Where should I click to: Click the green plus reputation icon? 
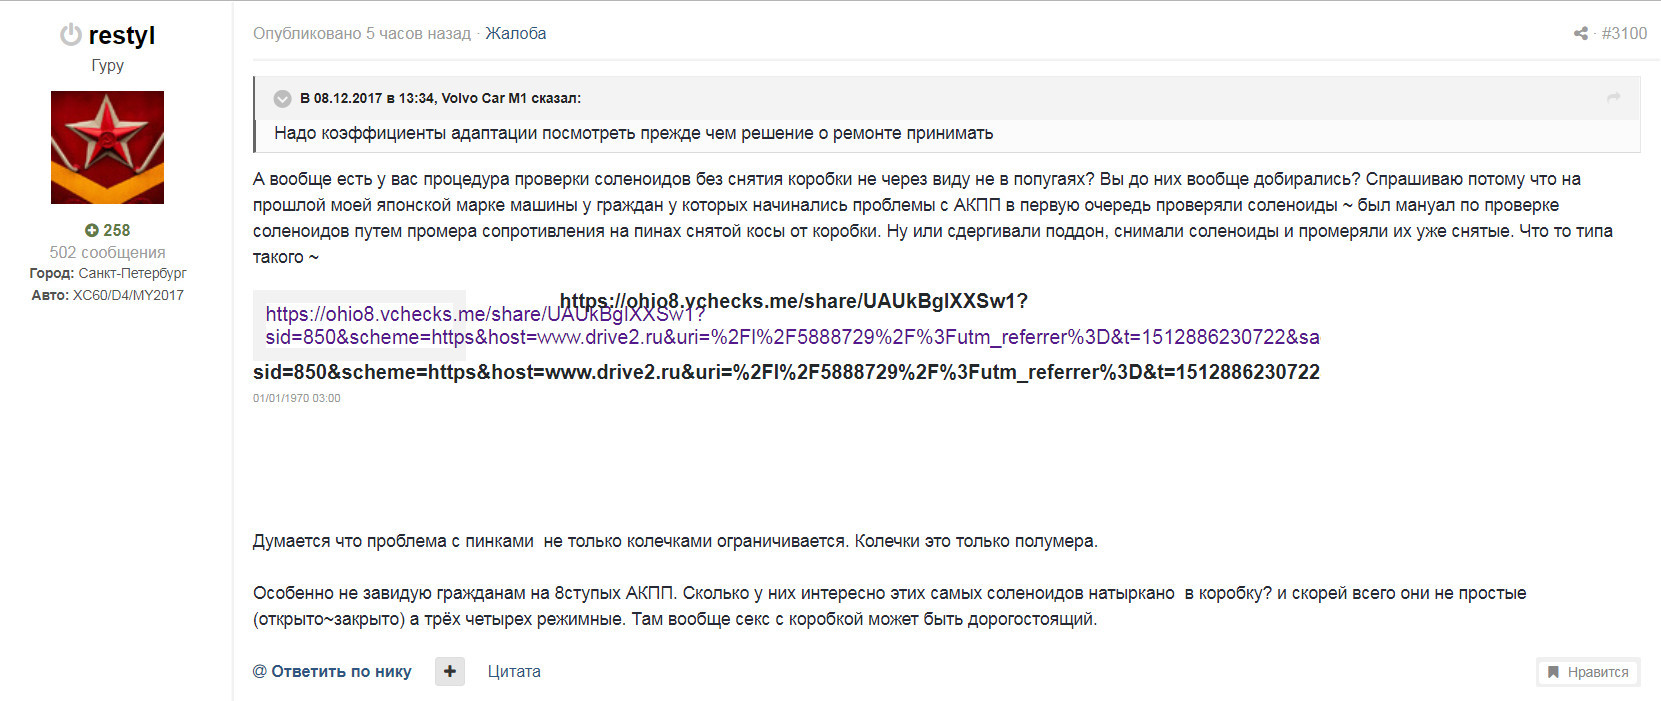coord(91,230)
